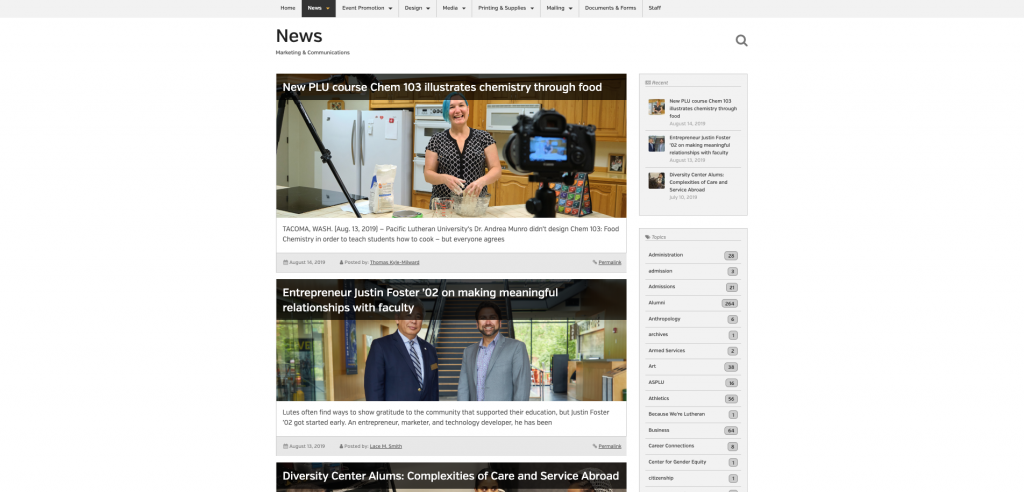Open the News menu item
The image size is (1024, 492).
[314, 8]
